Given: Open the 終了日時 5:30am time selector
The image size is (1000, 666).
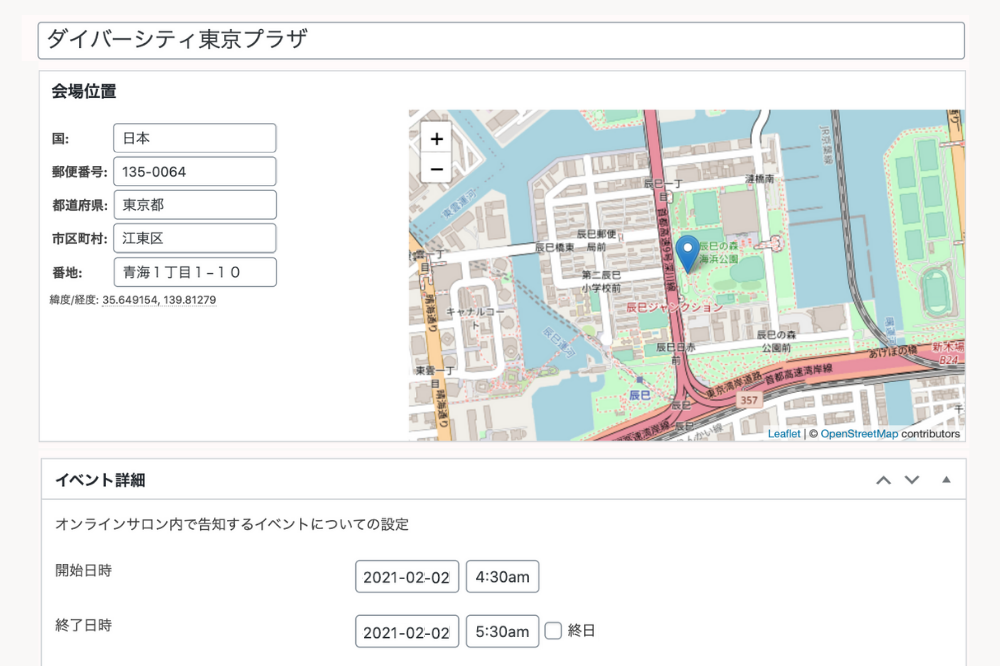Looking at the screenshot, I should 502,631.
